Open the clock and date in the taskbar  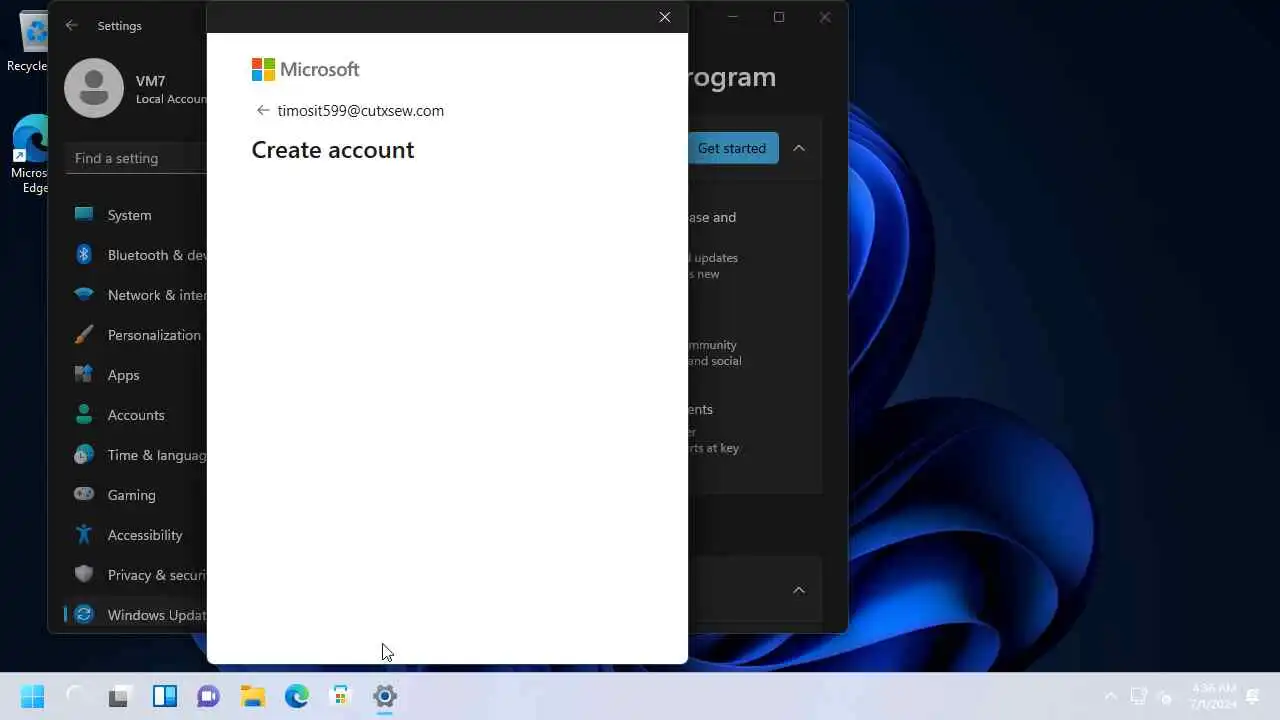(x=1213, y=697)
